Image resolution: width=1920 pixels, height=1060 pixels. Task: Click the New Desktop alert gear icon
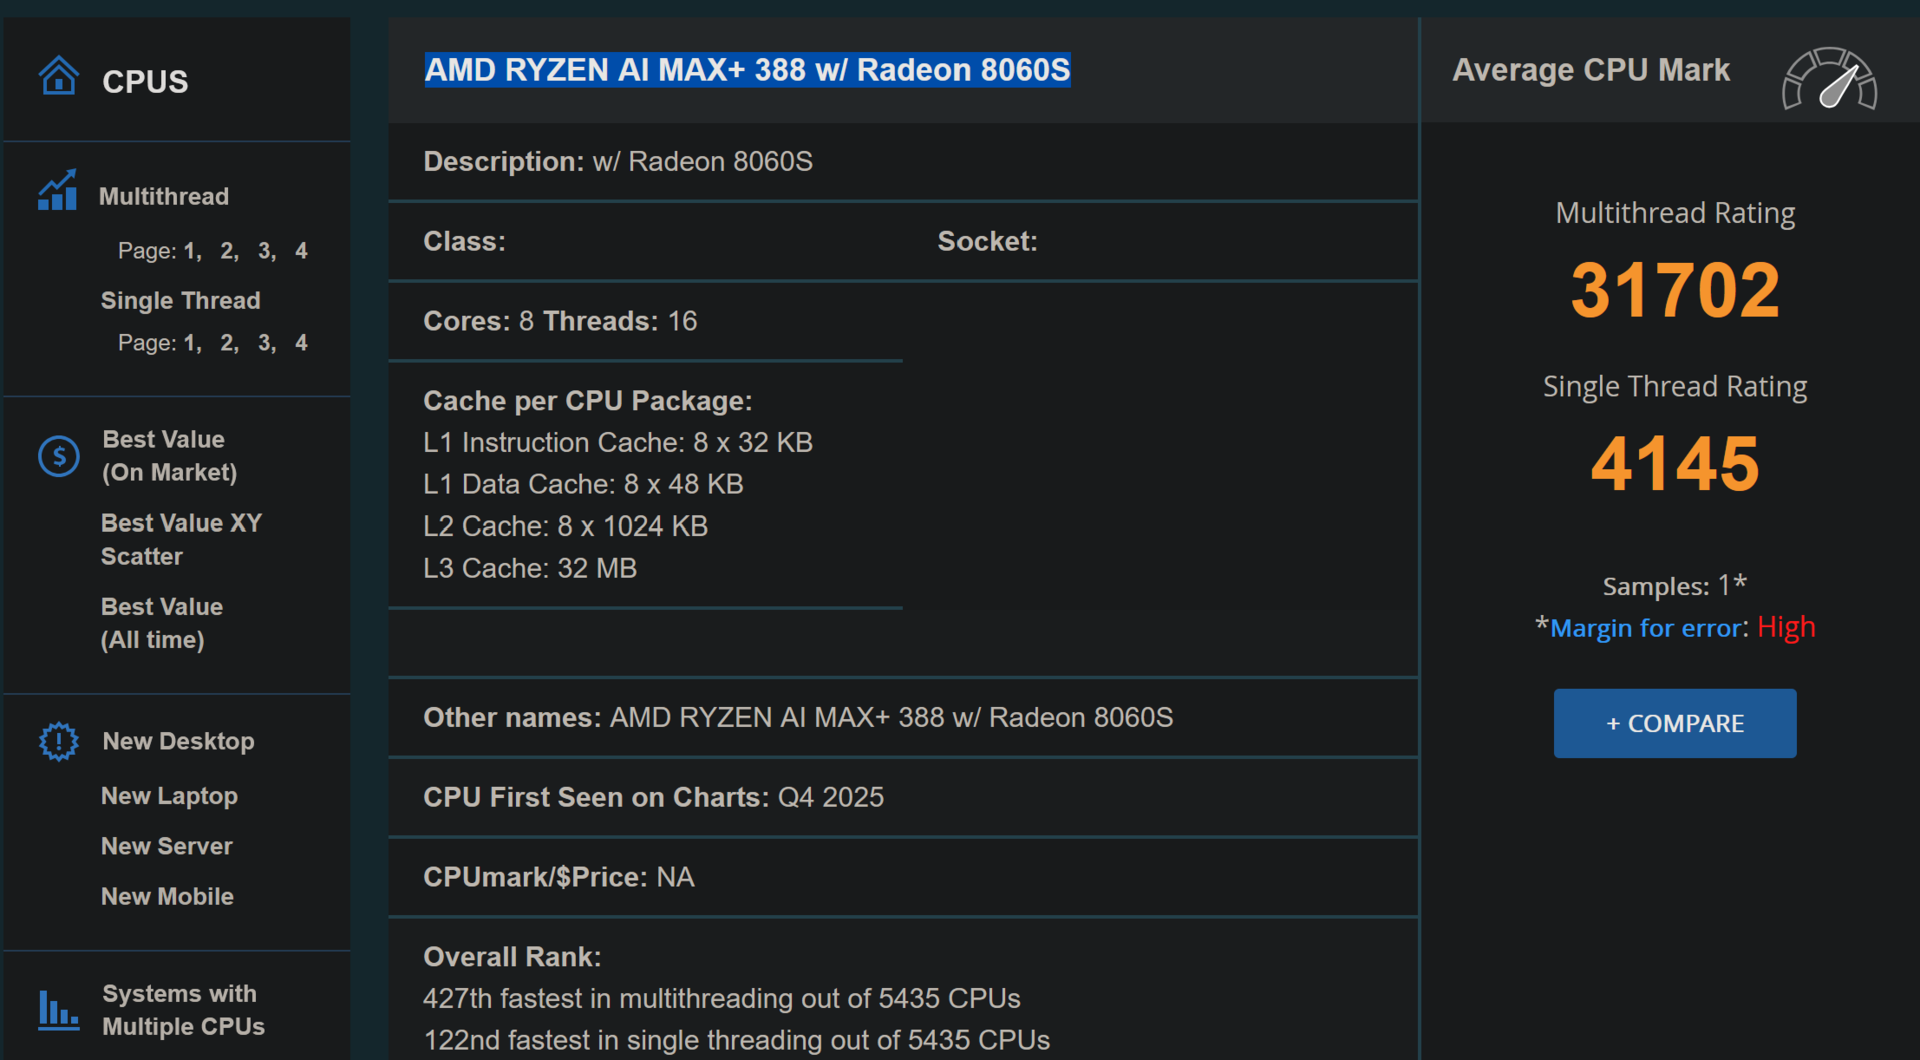tap(58, 741)
